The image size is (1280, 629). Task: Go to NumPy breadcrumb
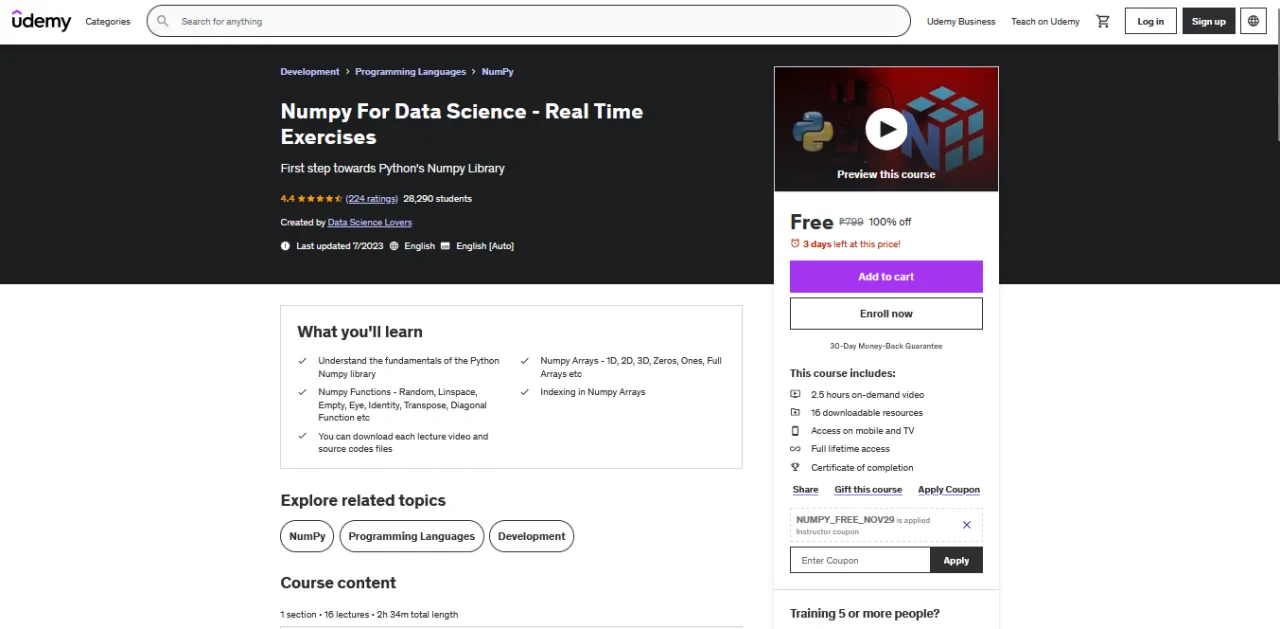[x=497, y=72]
